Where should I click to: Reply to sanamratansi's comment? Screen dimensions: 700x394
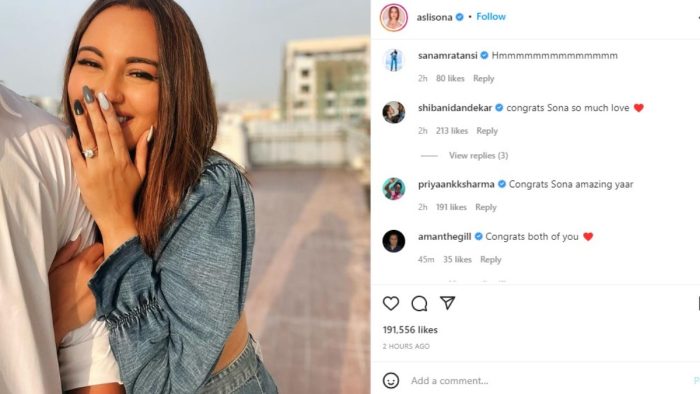tap(483, 79)
